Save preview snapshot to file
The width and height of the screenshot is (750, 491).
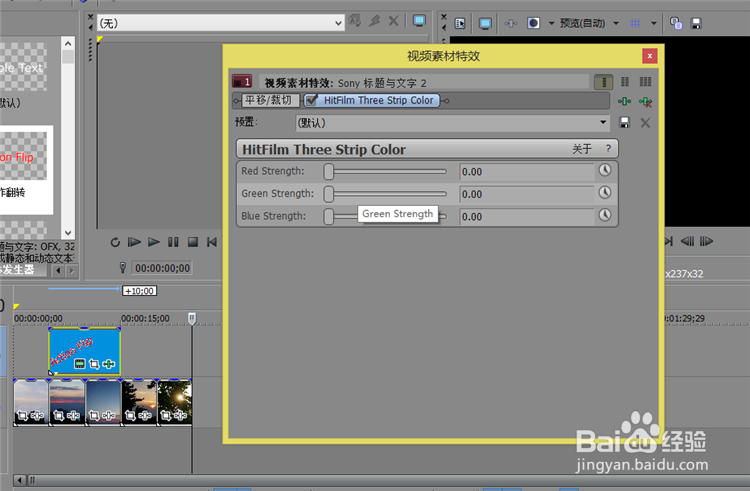tap(696, 23)
